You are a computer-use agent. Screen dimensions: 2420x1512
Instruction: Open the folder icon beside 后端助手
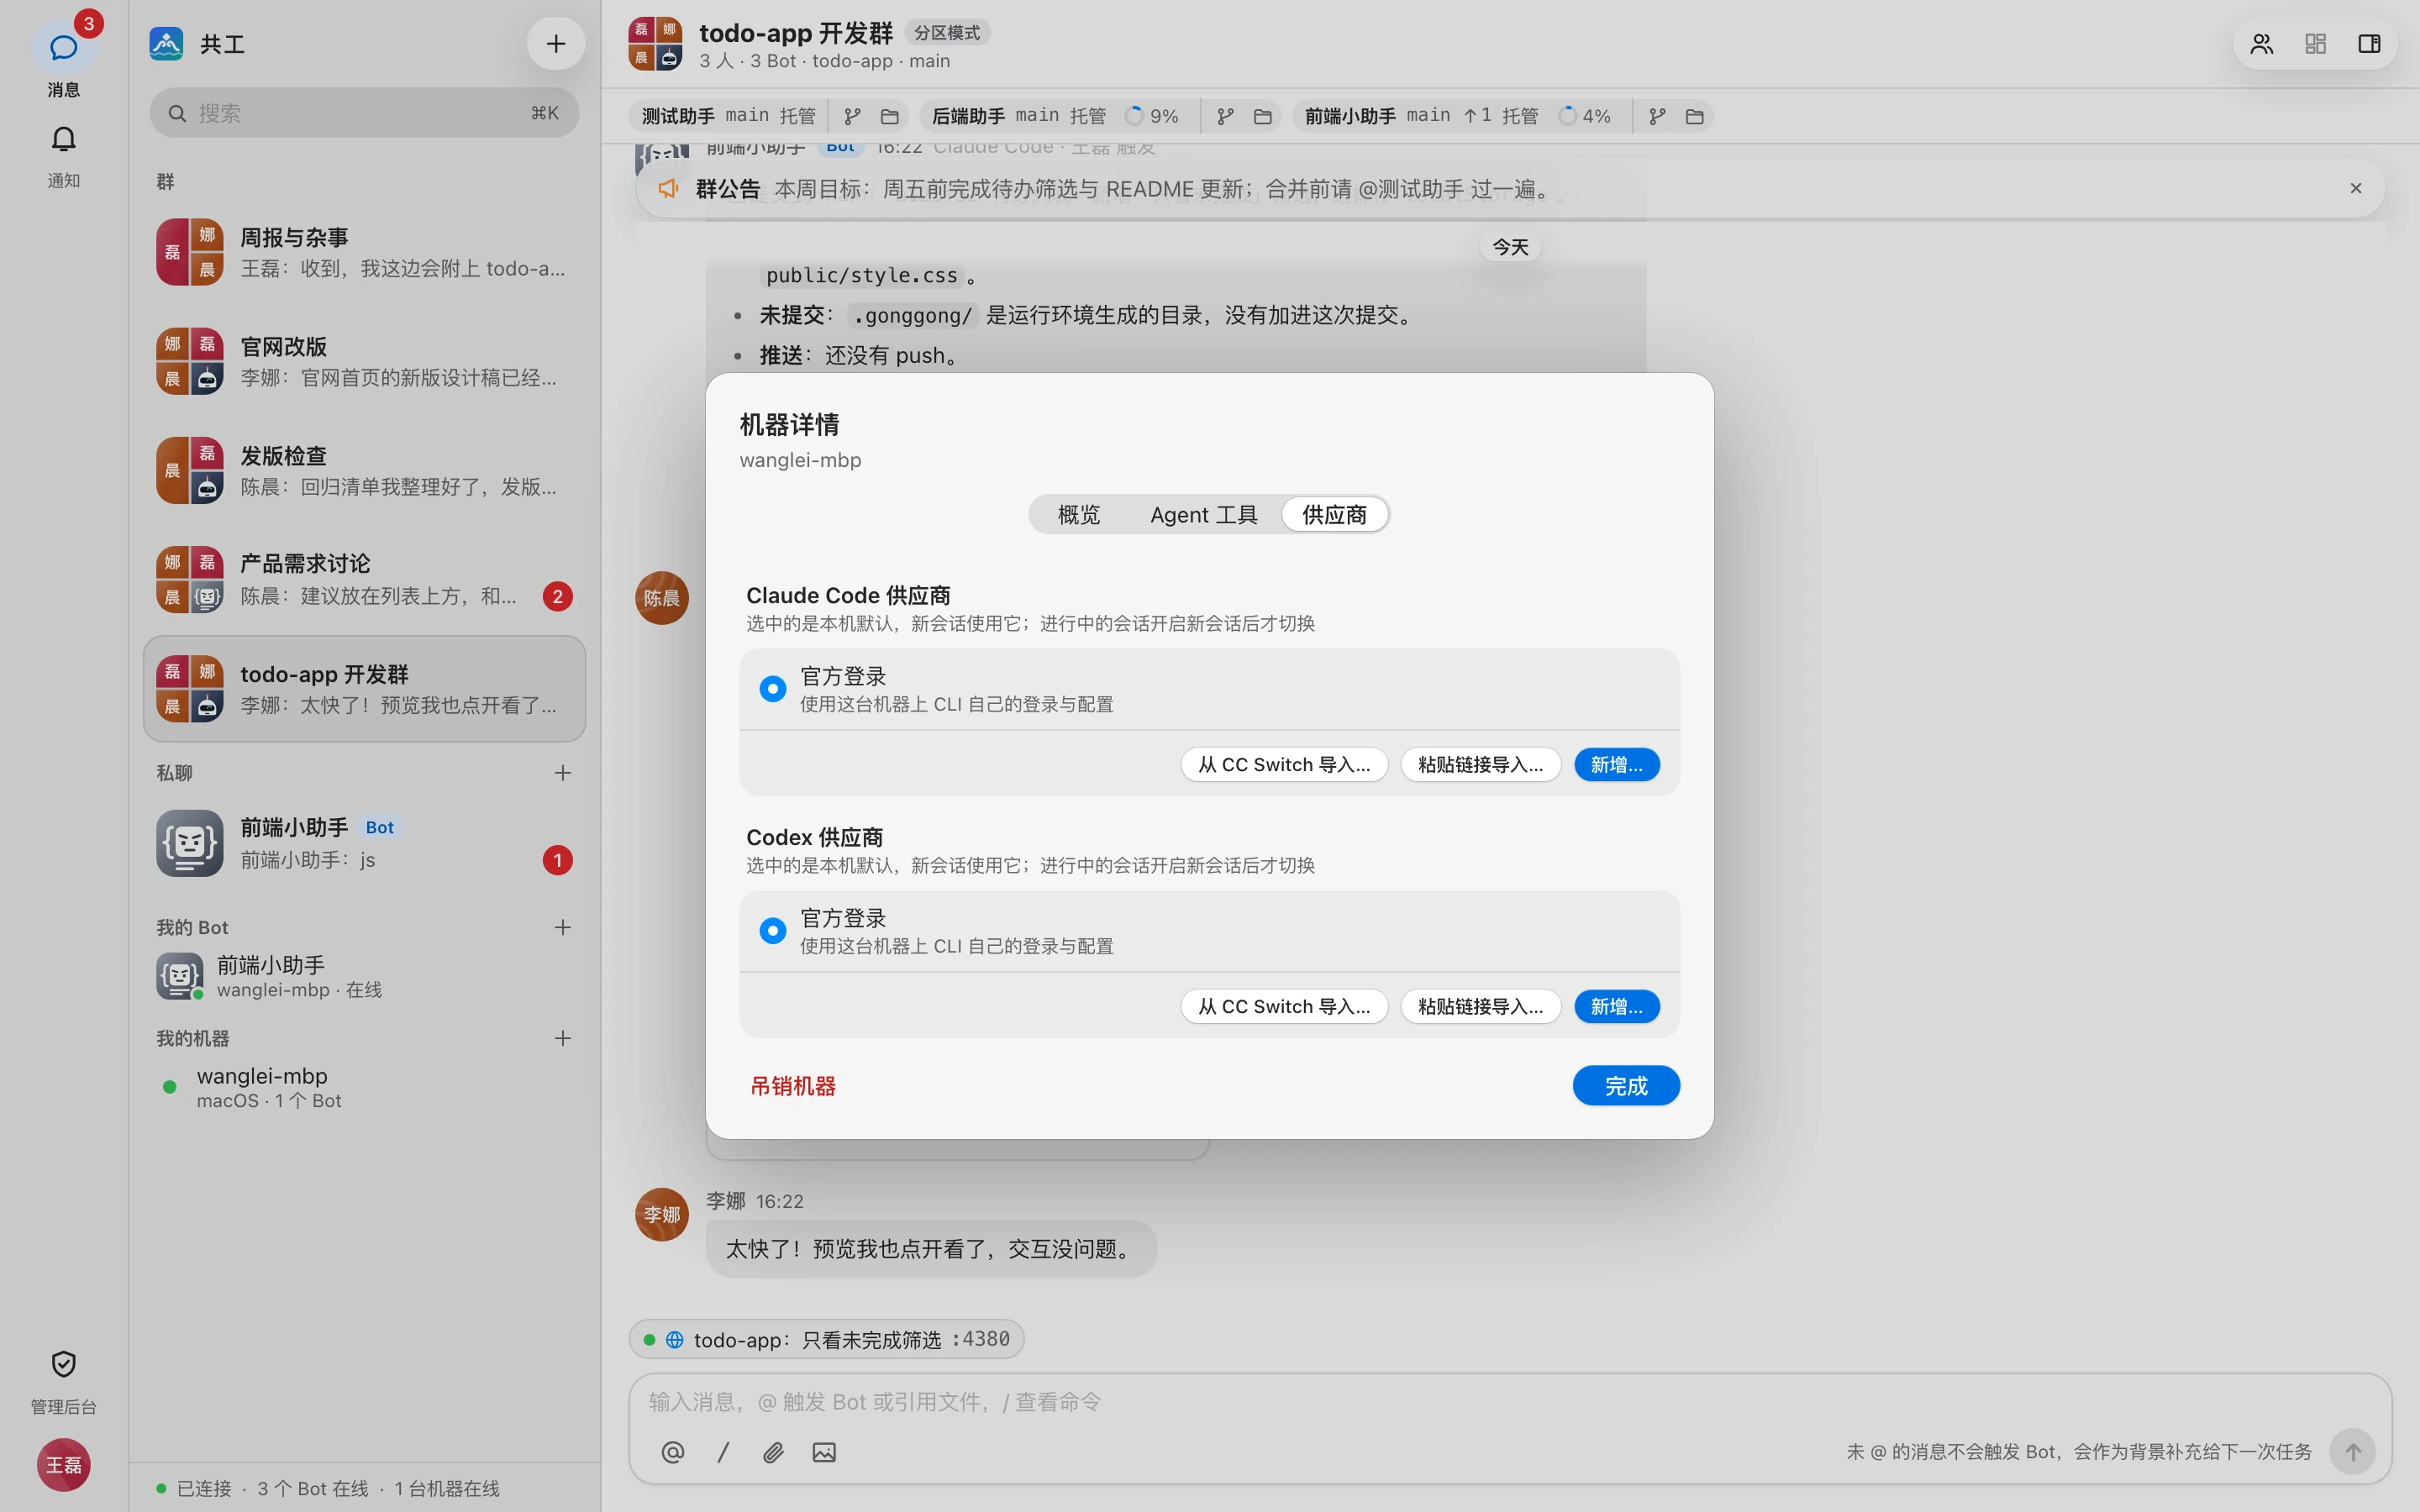pos(1262,116)
